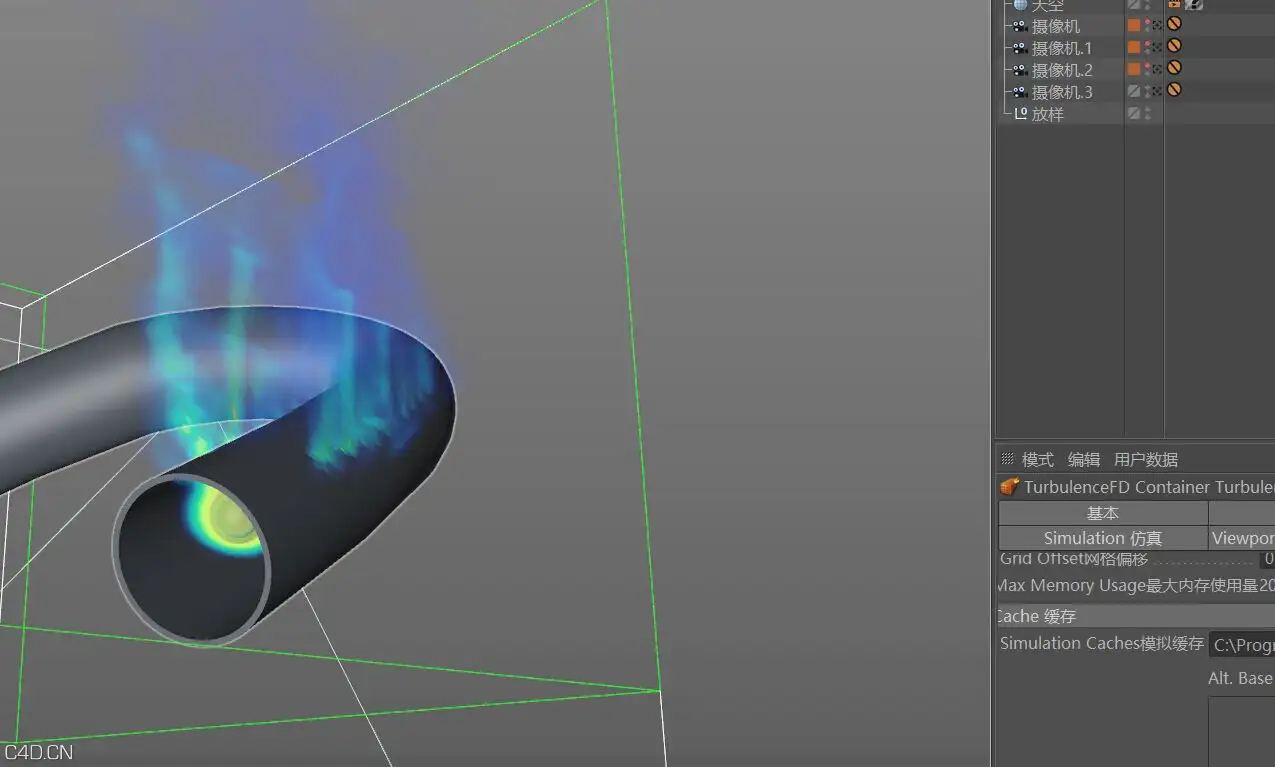Click the TurbulenceFD Container icon
Viewport: 1275px width, 767px height.
point(1010,487)
